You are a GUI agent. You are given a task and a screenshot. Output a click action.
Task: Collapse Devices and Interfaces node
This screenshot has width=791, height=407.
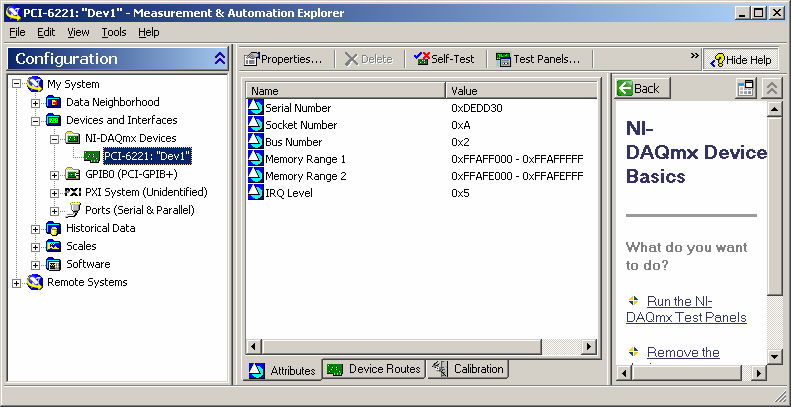(x=35, y=121)
